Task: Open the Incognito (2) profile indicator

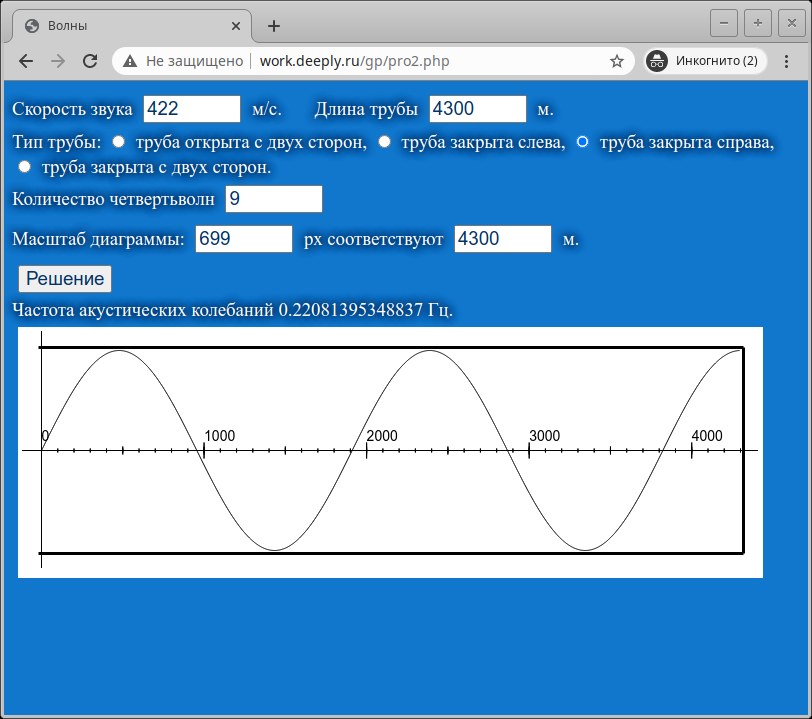Action: click(x=704, y=61)
